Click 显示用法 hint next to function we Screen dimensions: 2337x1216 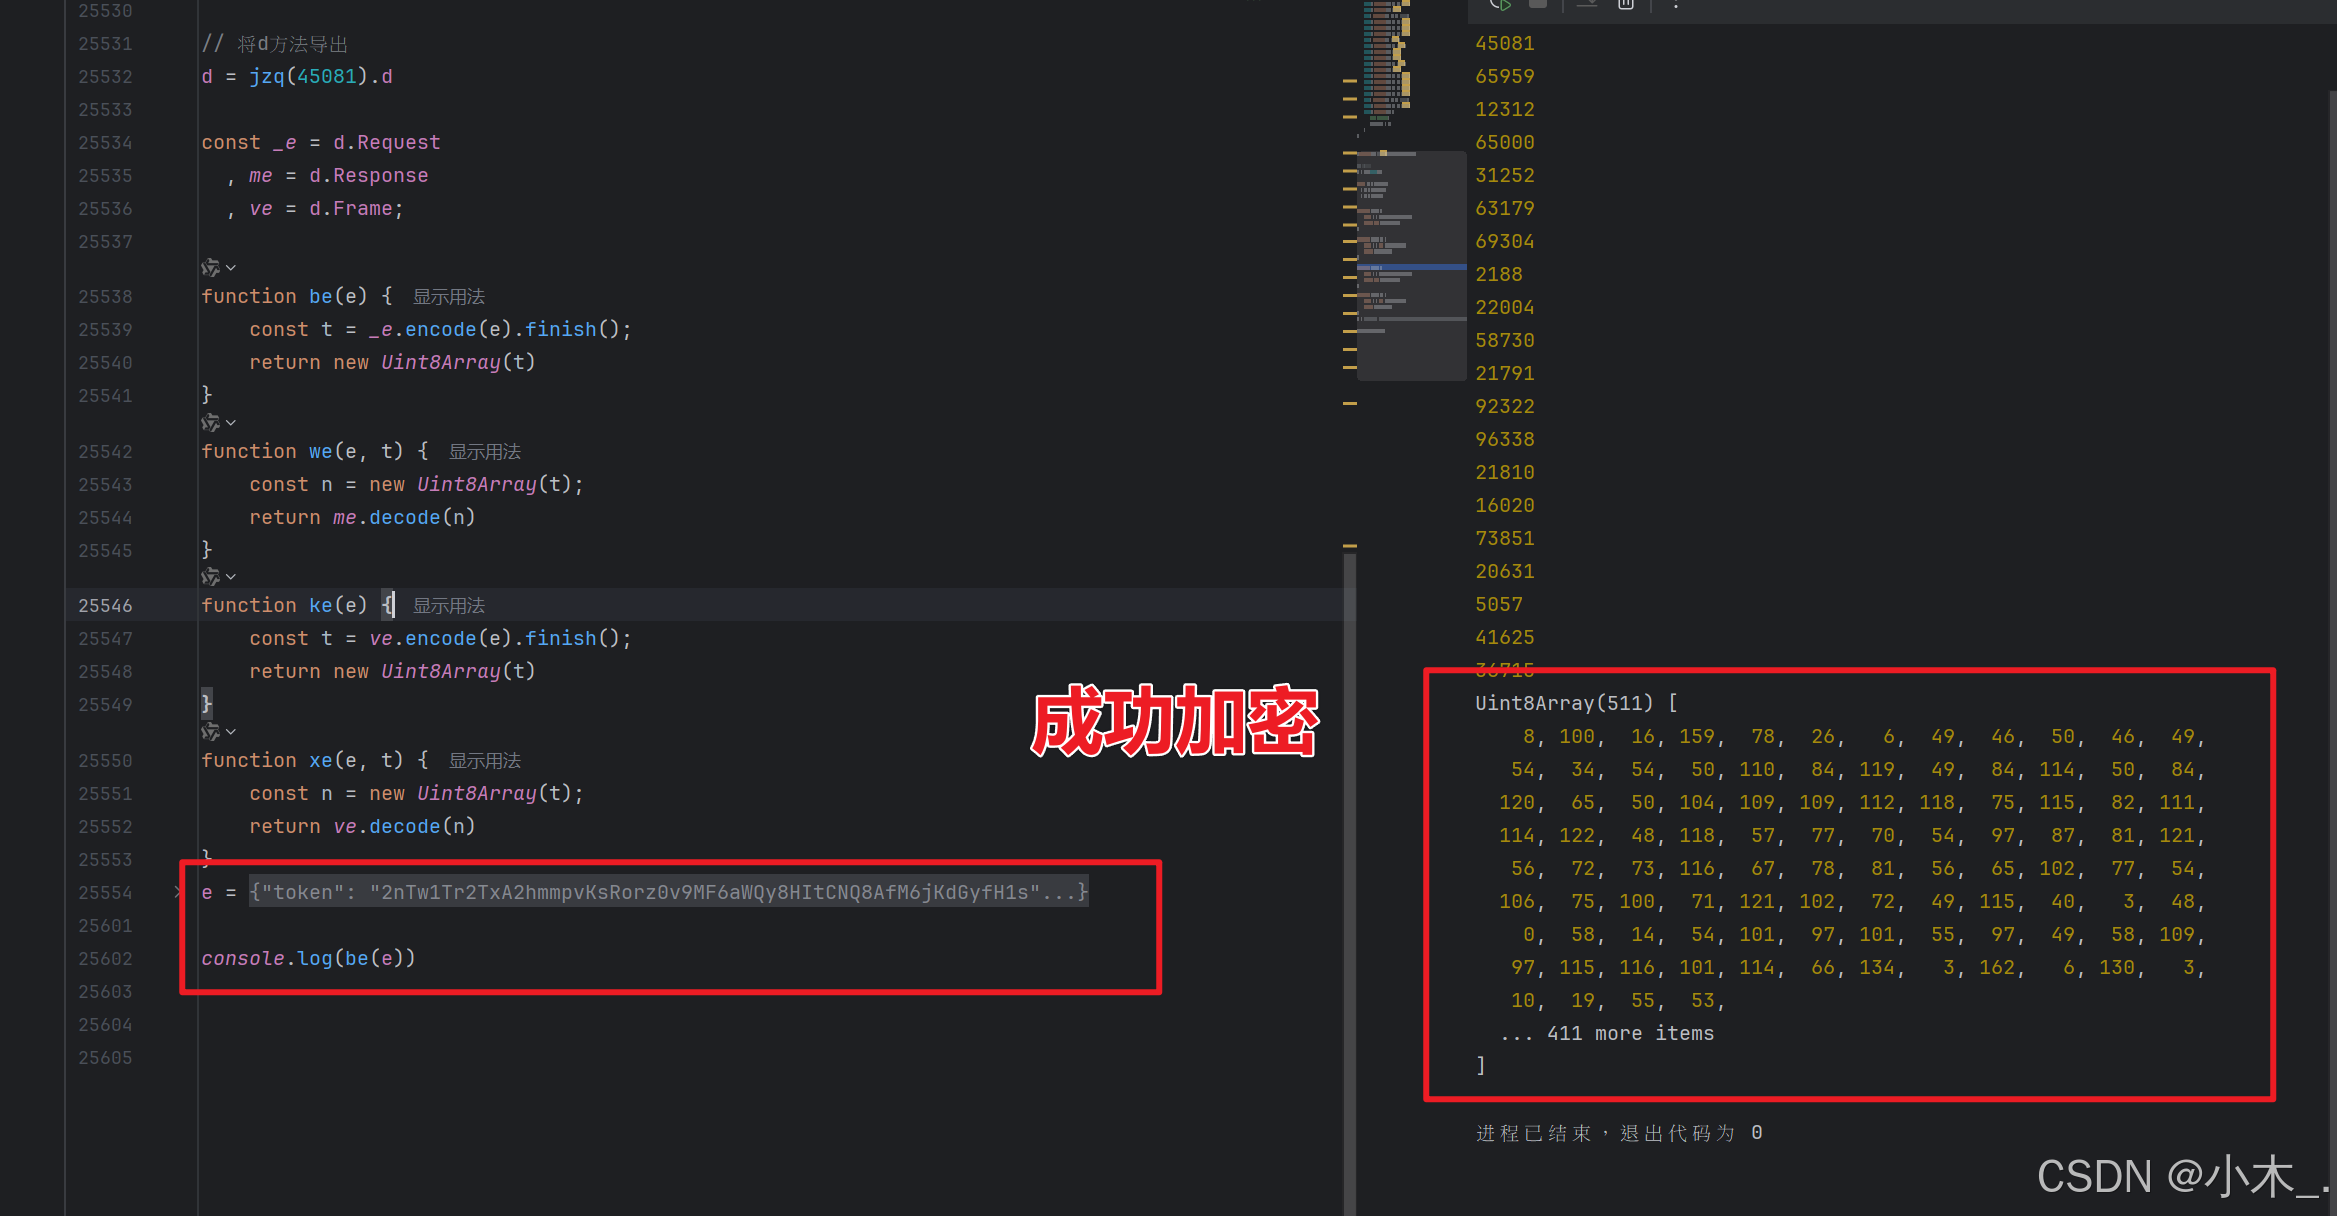[x=484, y=452]
